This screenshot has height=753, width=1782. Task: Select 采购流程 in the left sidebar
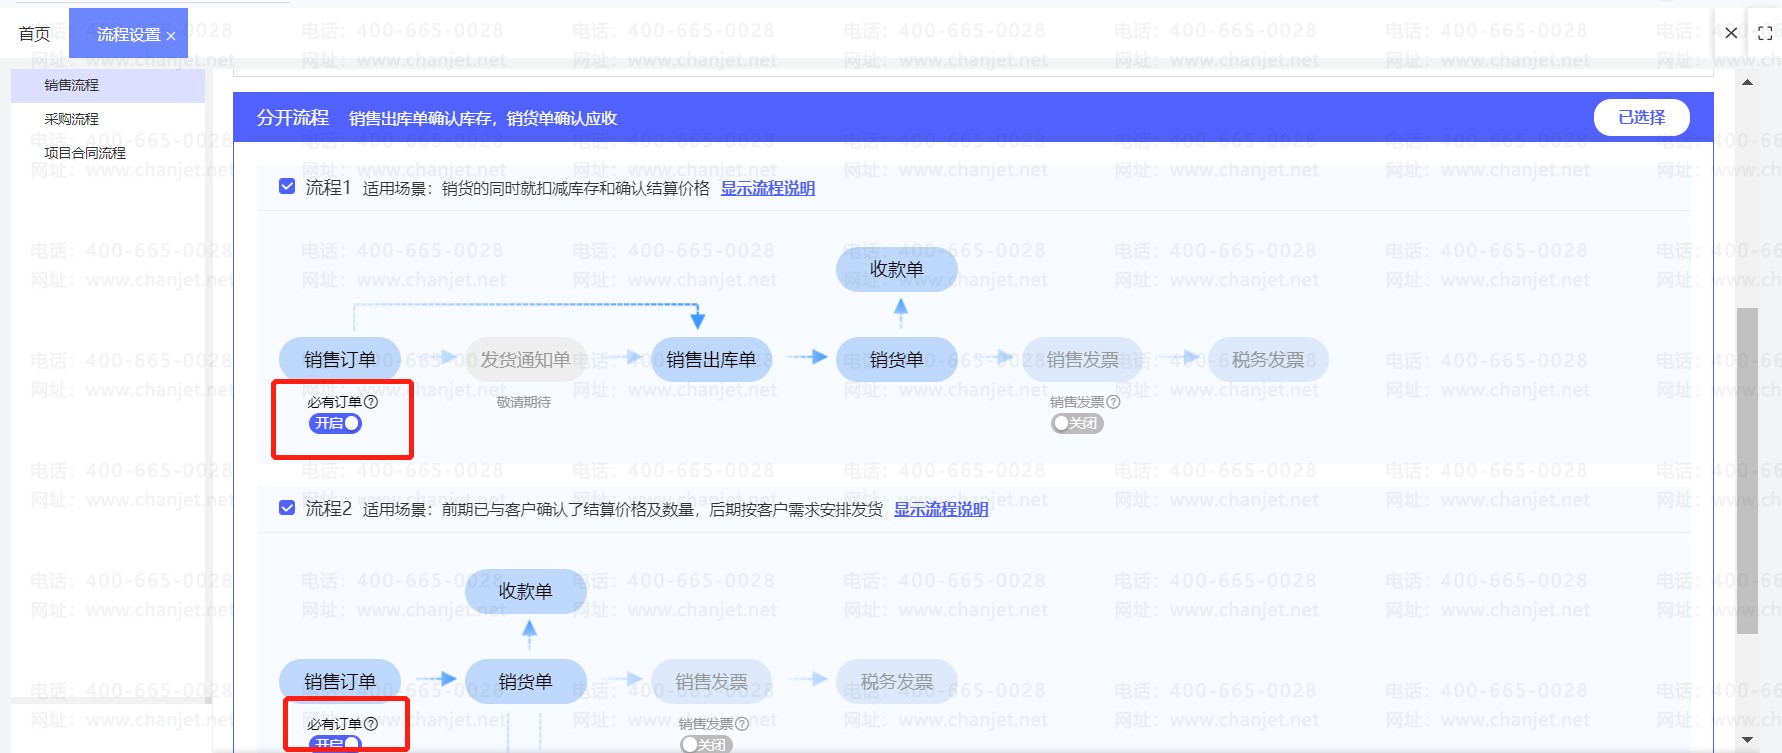click(72, 119)
